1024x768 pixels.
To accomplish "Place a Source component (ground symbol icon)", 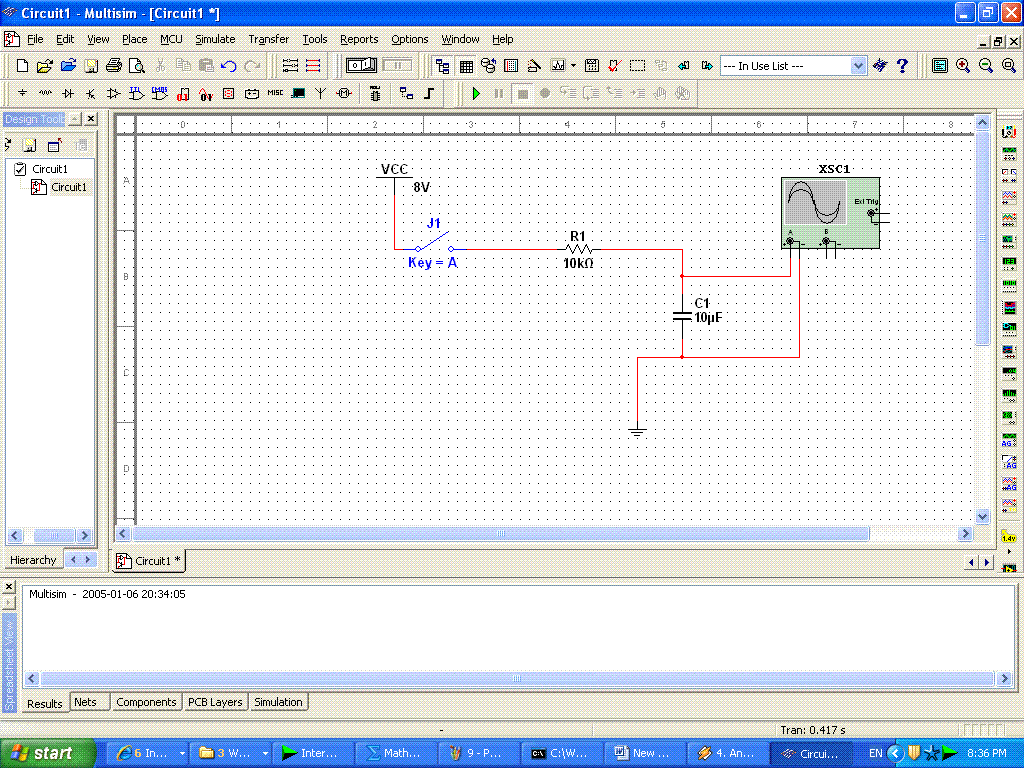I will [x=22, y=93].
